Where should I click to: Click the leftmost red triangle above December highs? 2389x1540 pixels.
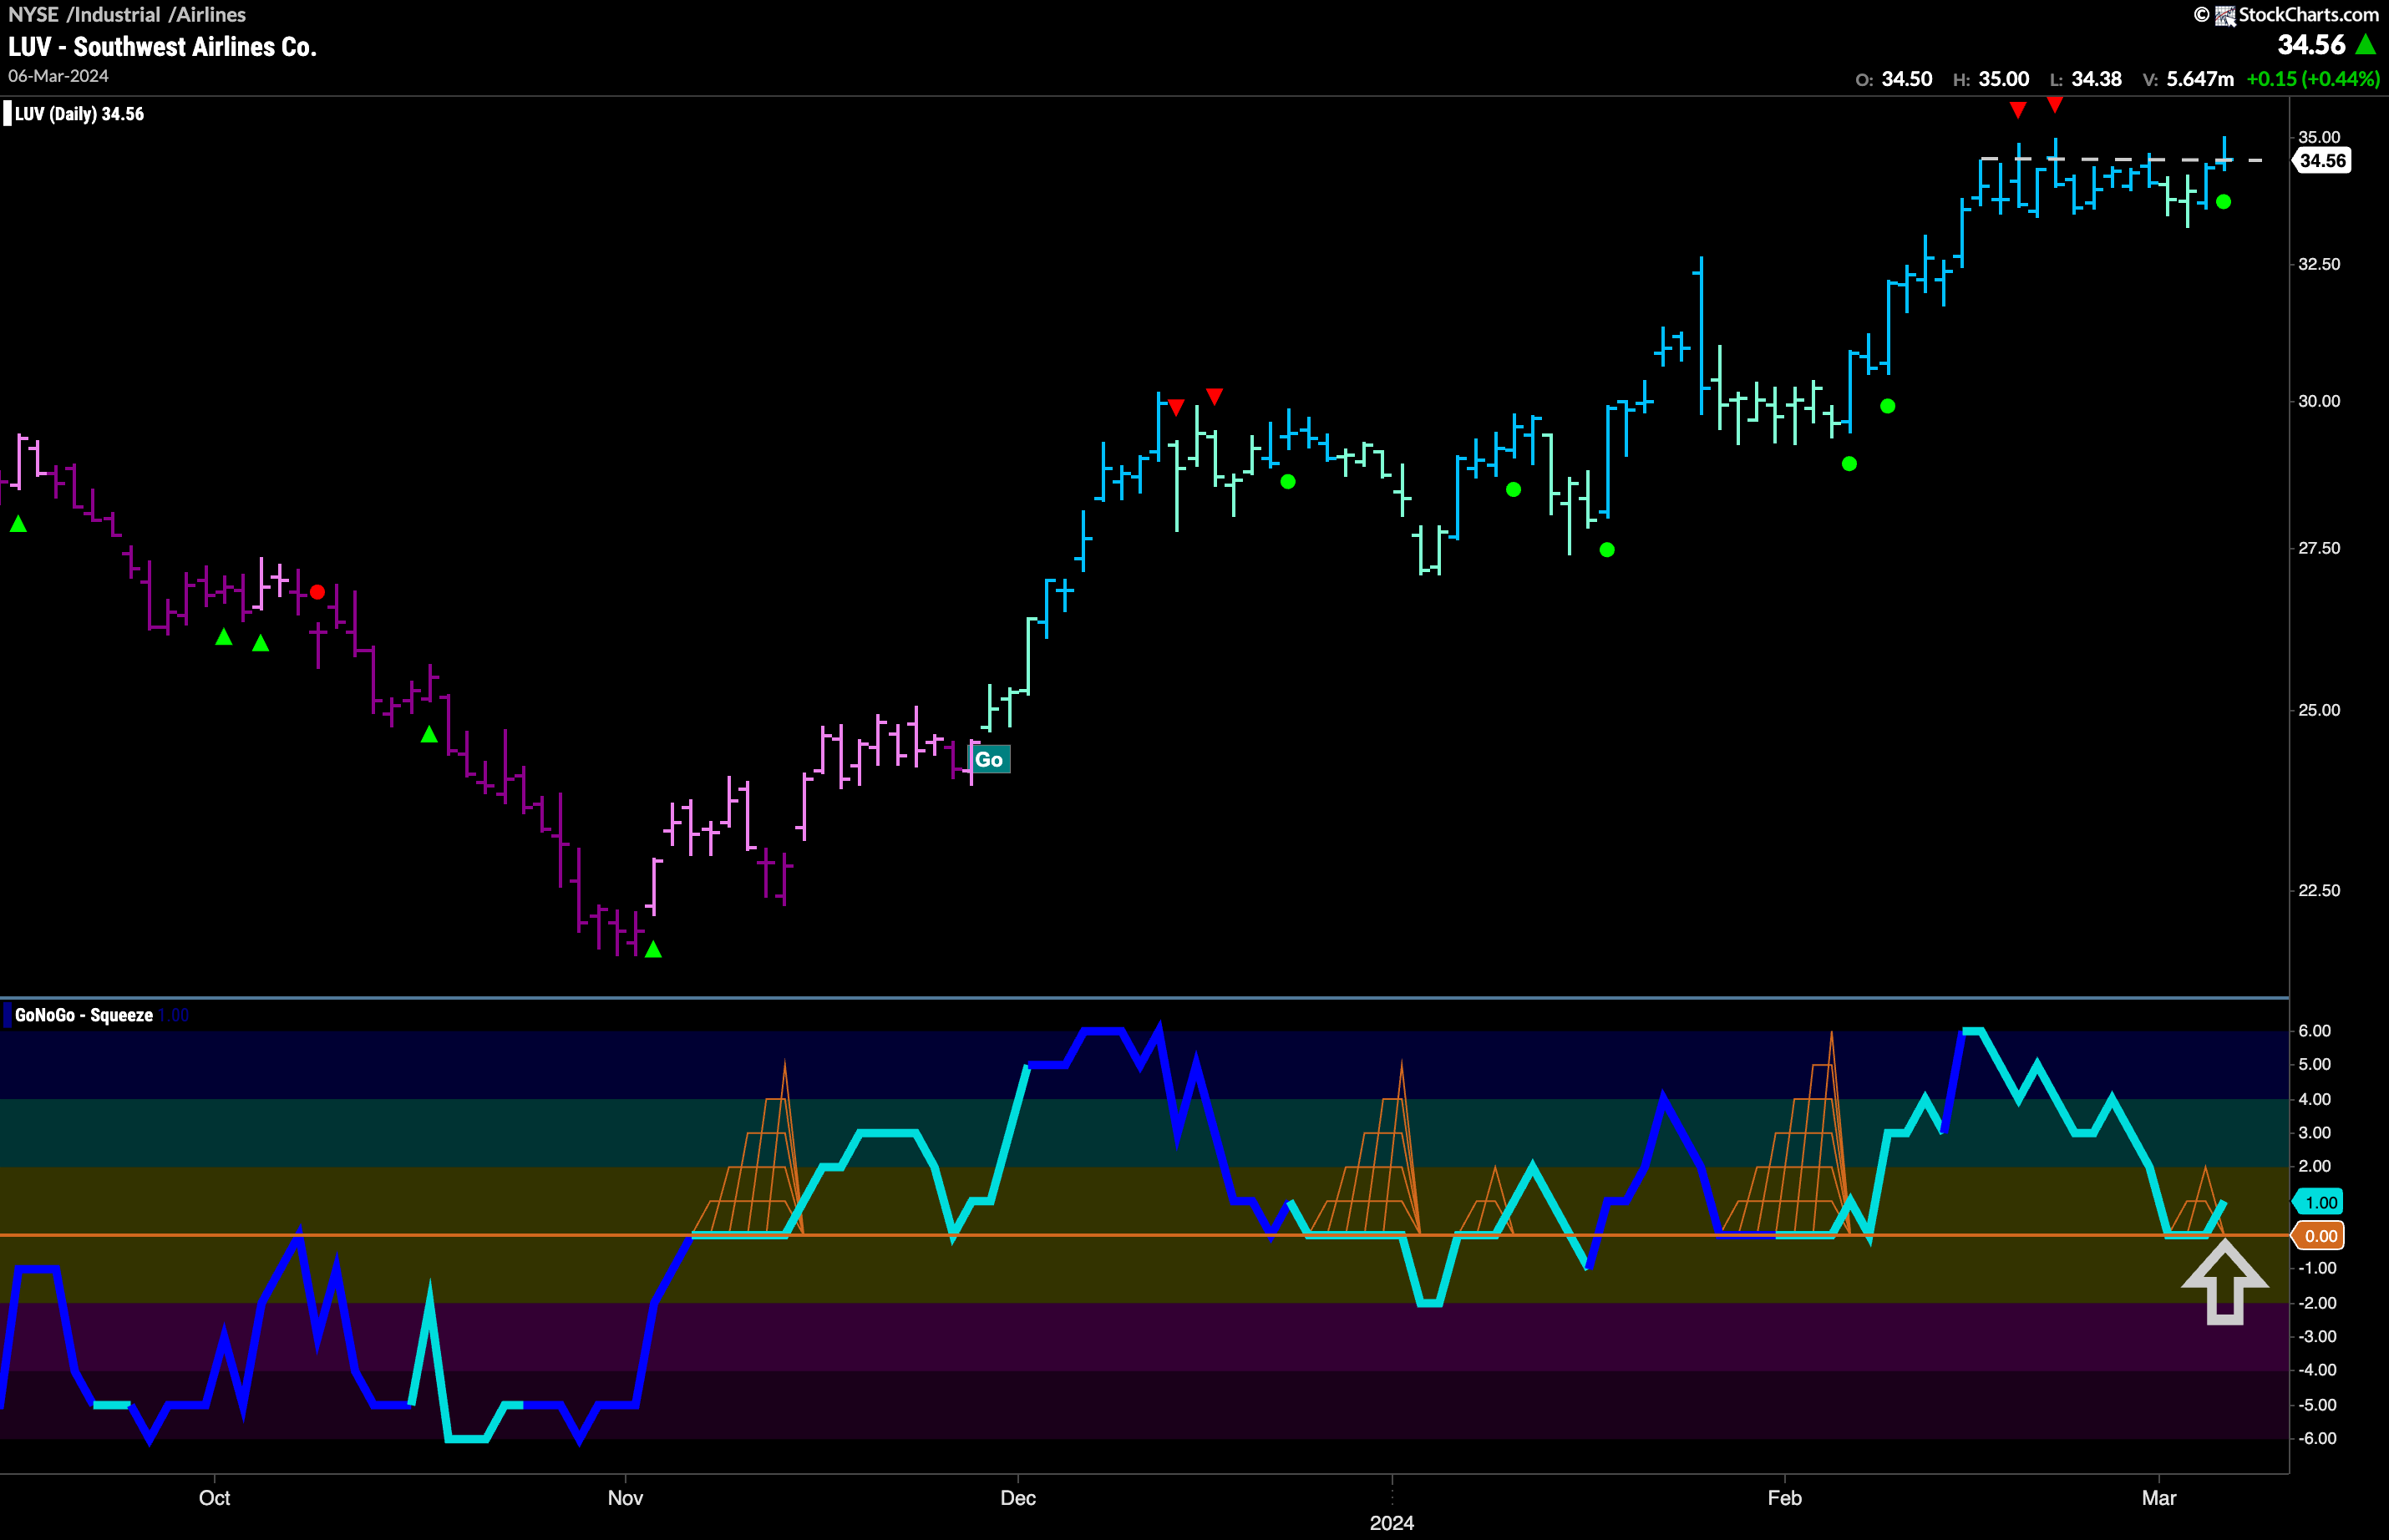1176,407
